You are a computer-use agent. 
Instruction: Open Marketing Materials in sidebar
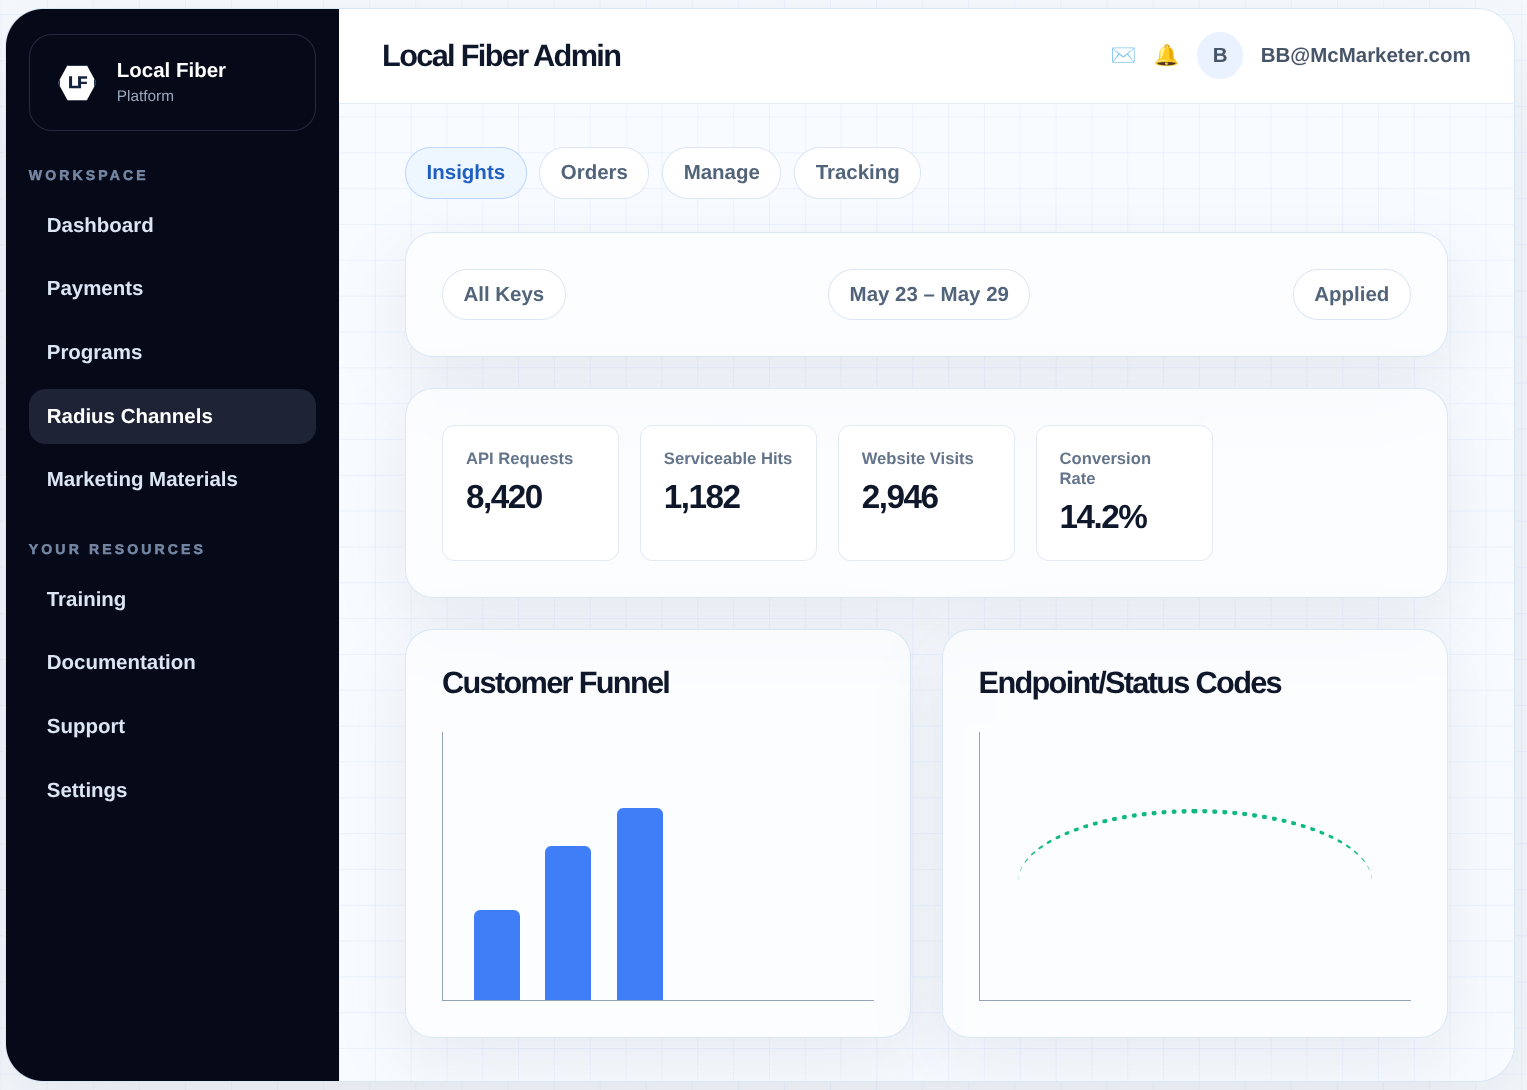pos(172,479)
